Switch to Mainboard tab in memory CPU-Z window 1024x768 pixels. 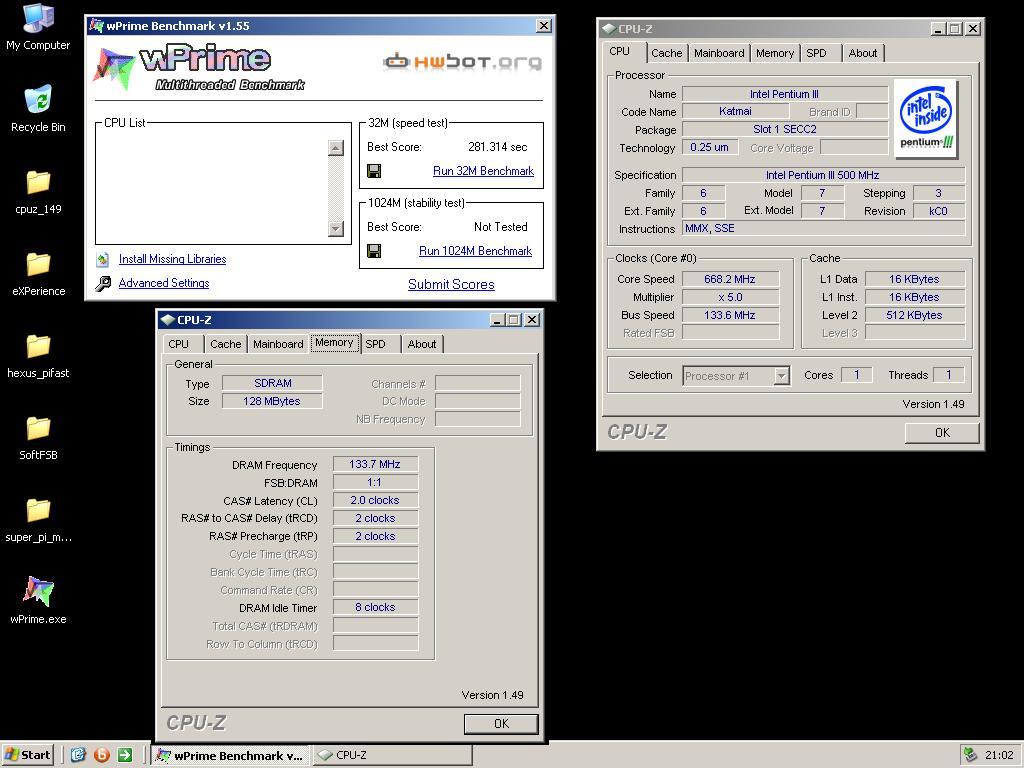click(x=278, y=344)
